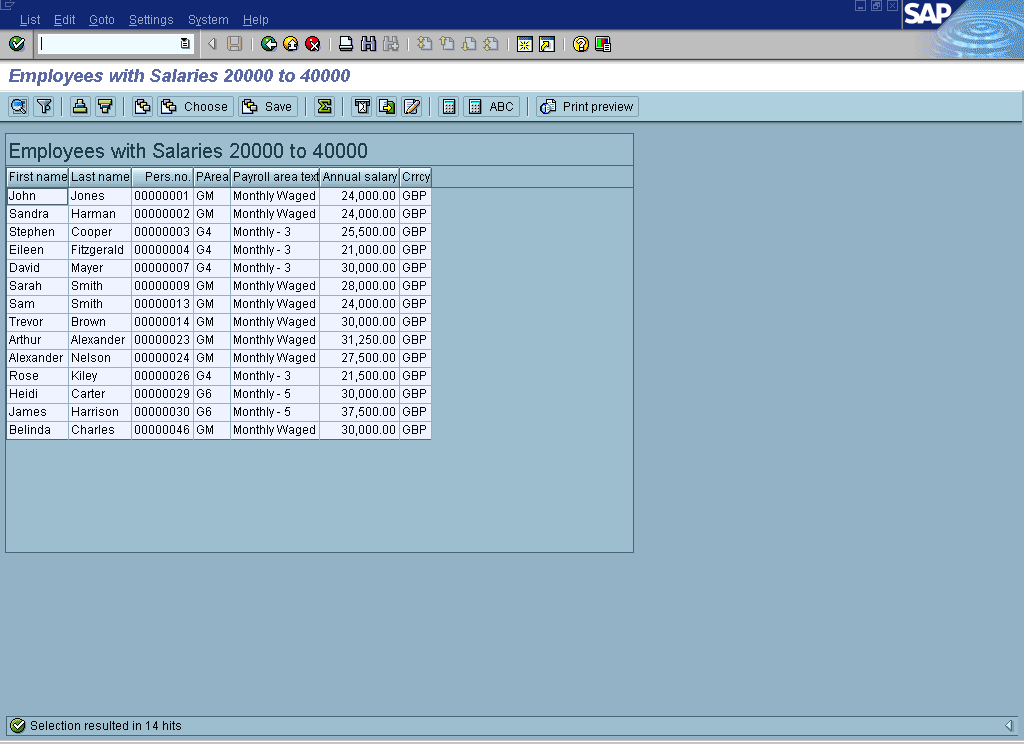This screenshot has width=1024, height=744.
Task: Sort in ascending order icon
Action: click(80, 106)
